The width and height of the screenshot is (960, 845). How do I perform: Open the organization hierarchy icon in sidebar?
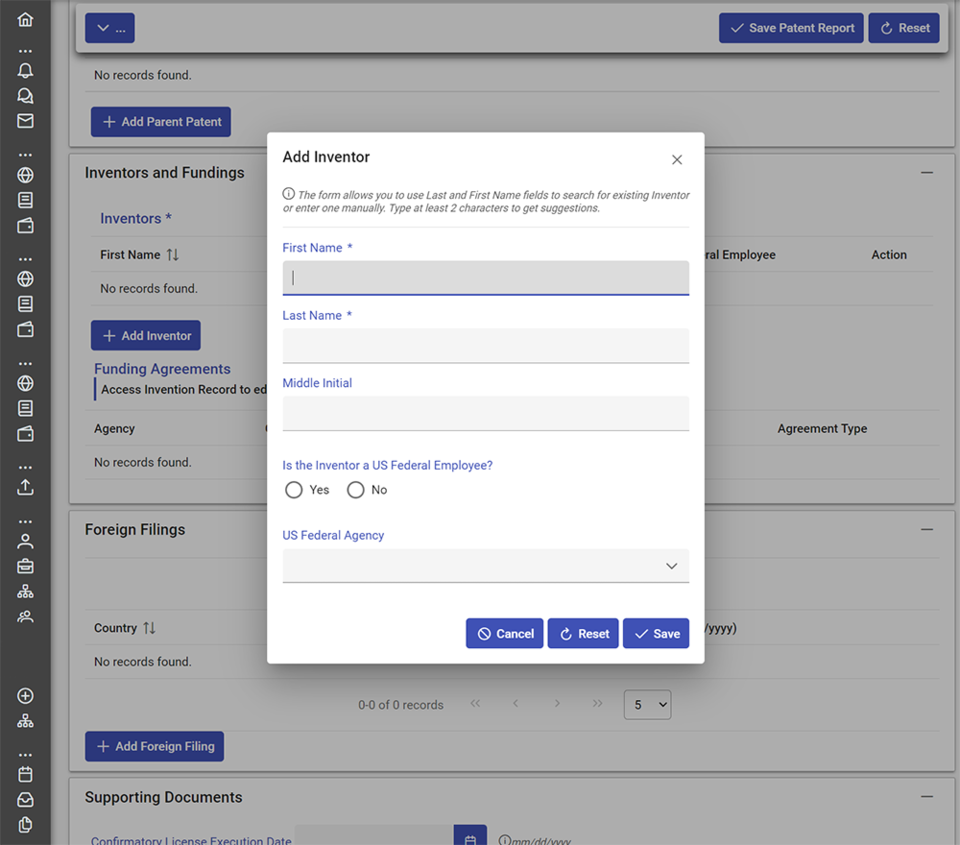(25, 590)
